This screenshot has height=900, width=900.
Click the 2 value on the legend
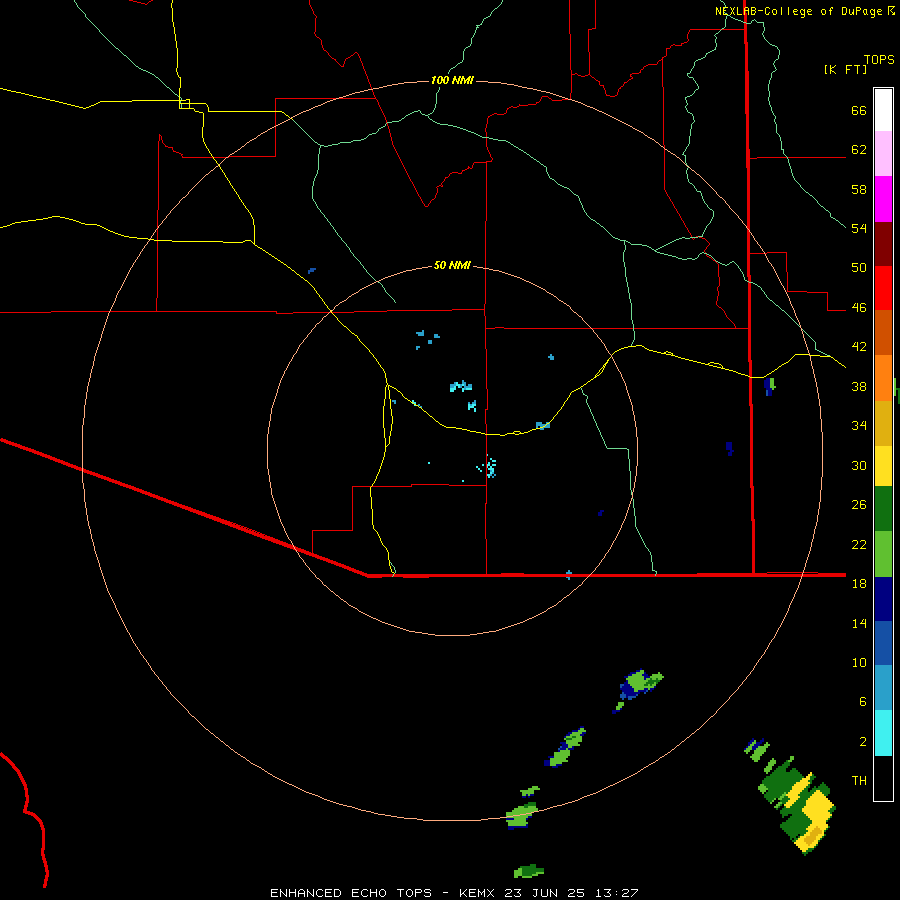point(863,742)
